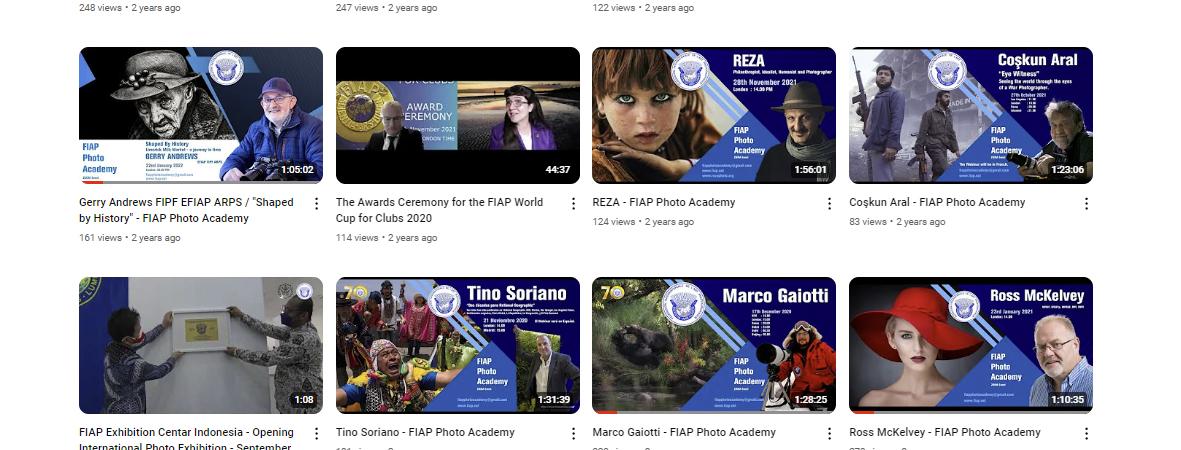This screenshot has height=450, width=1181.
Task: Open action menu for Tino Soriano video
Action: tap(573, 433)
